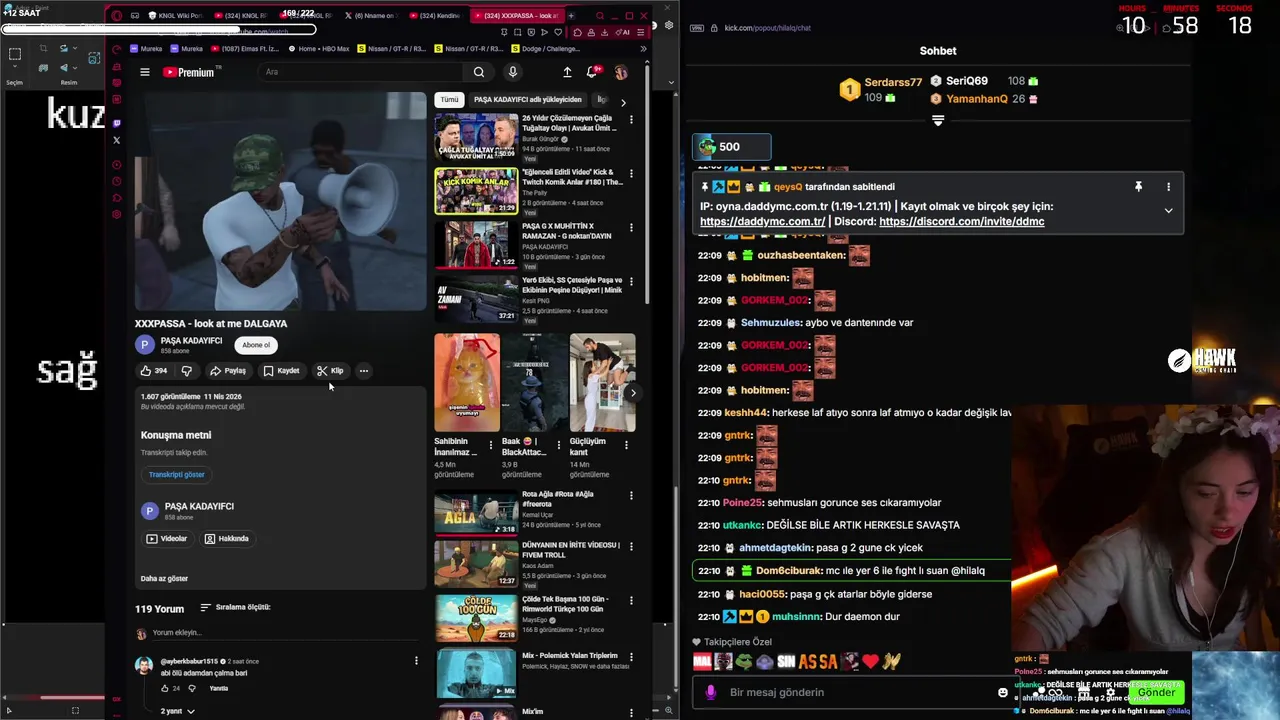Open new browser tab with plus button
Image resolution: width=1280 pixels, height=720 pixels.
(571, 16)
